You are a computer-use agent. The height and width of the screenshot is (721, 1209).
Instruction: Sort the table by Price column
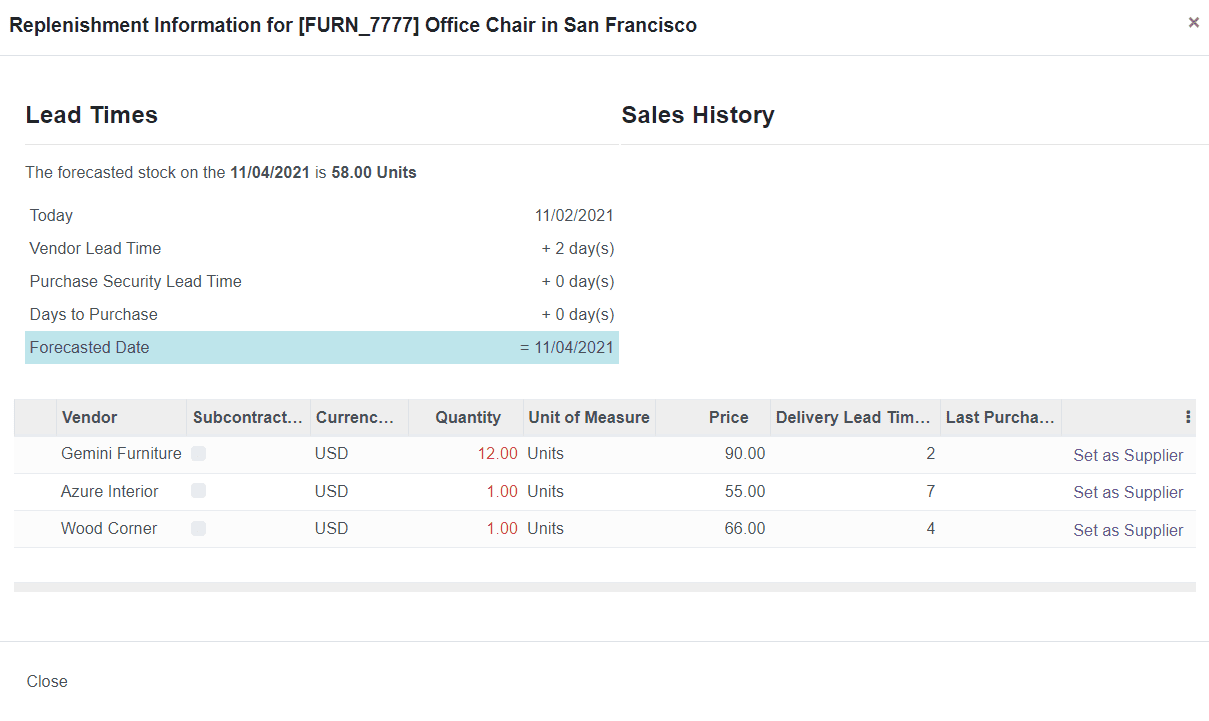(728, 417)
